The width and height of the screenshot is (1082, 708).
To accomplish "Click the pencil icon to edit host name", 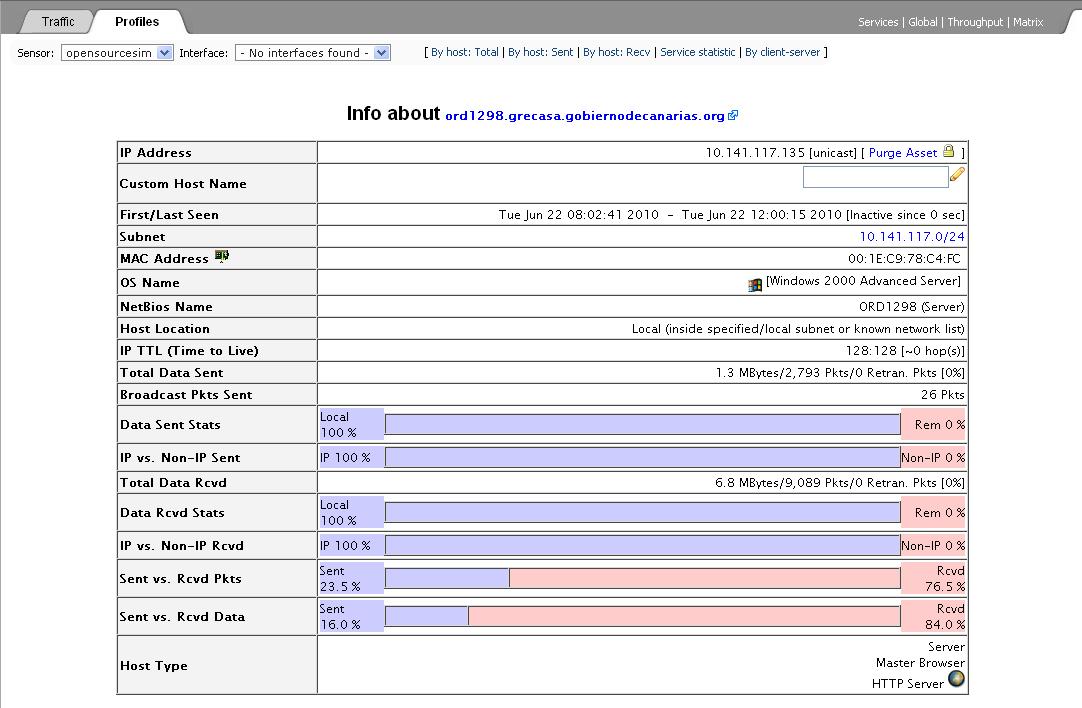I will 957,174.
